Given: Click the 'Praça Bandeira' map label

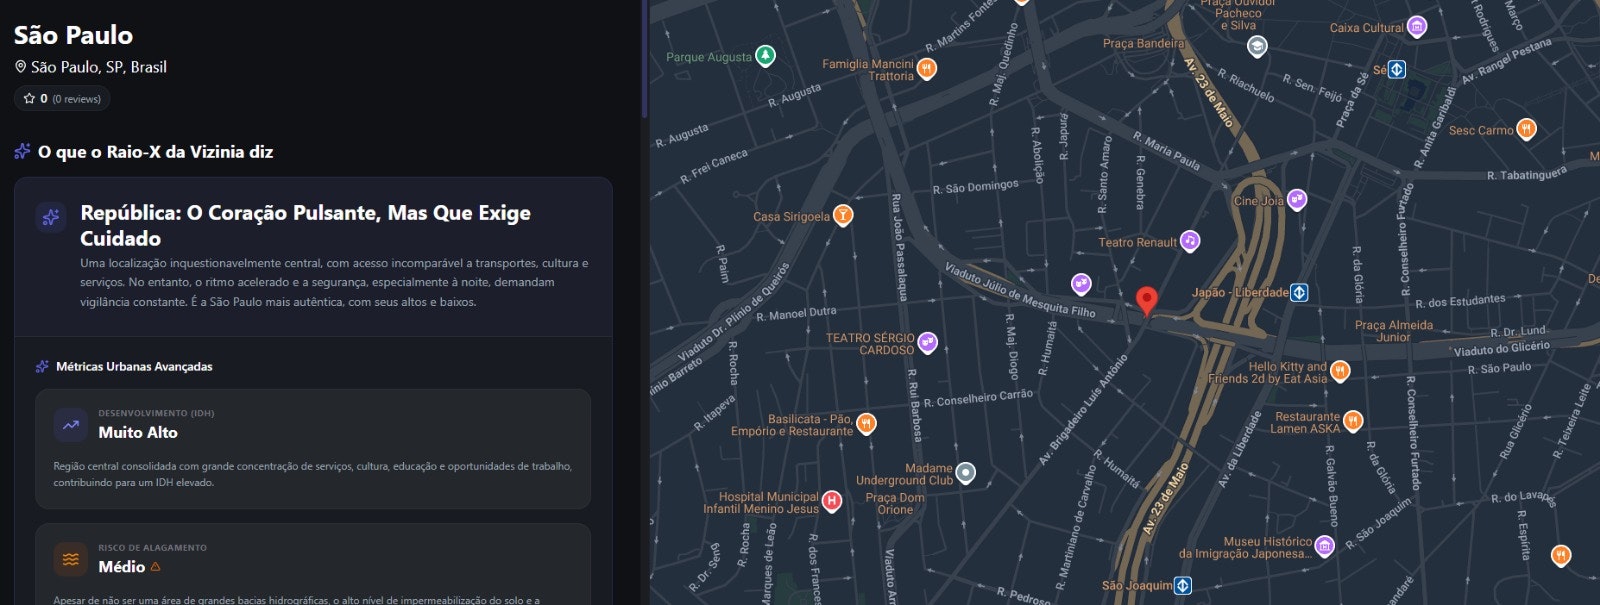Looking at the screenshot, I should 1143,43.
